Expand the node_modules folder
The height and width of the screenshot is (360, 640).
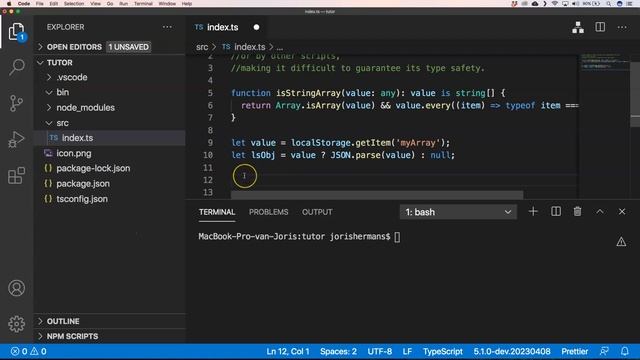[x=85, y=108]
